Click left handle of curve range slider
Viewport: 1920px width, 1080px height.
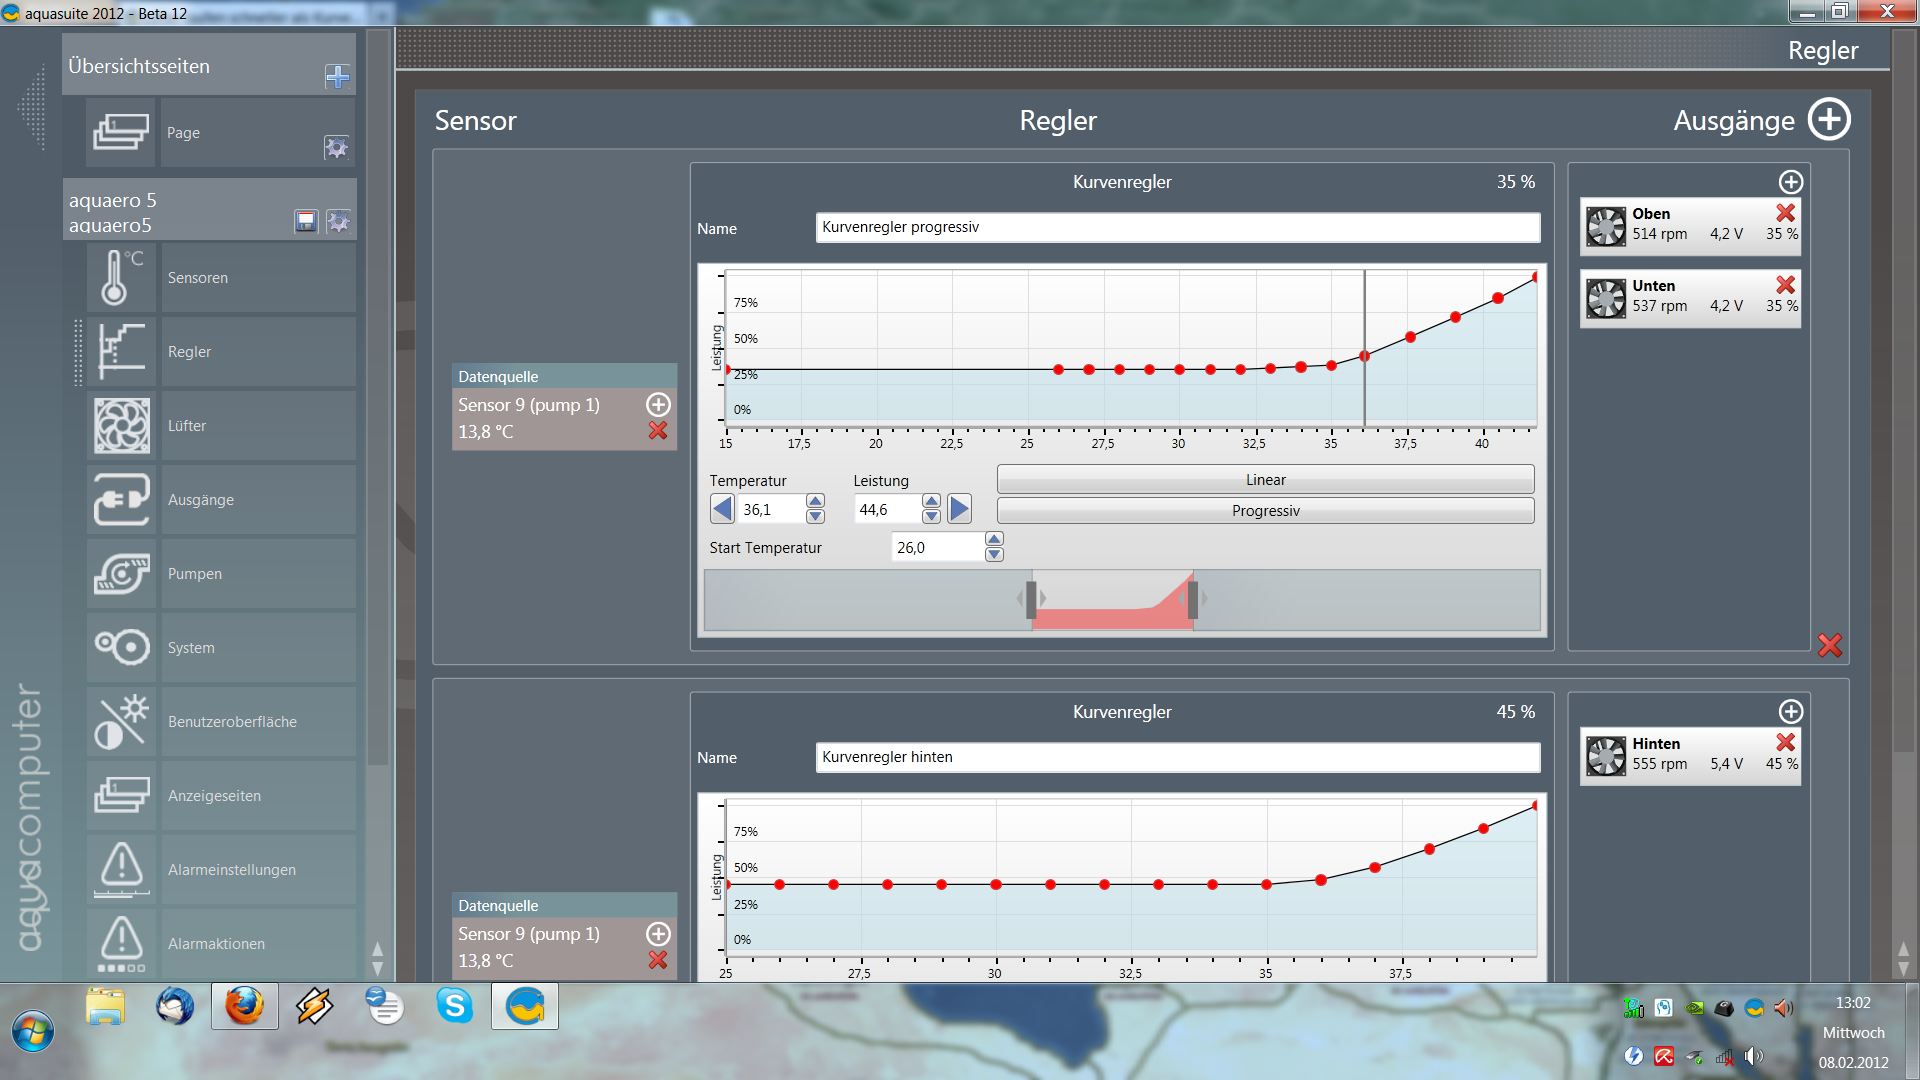pos(1031,600)
